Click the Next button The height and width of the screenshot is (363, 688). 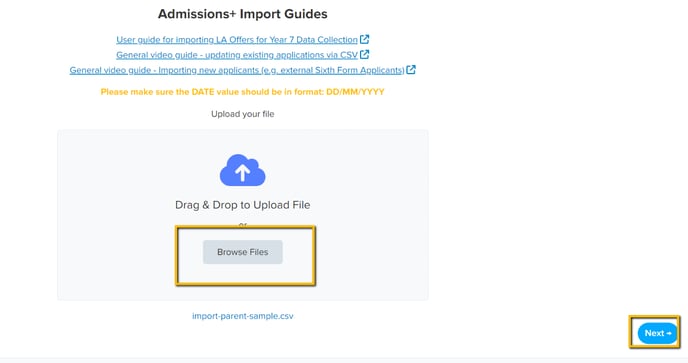point(657,333)
